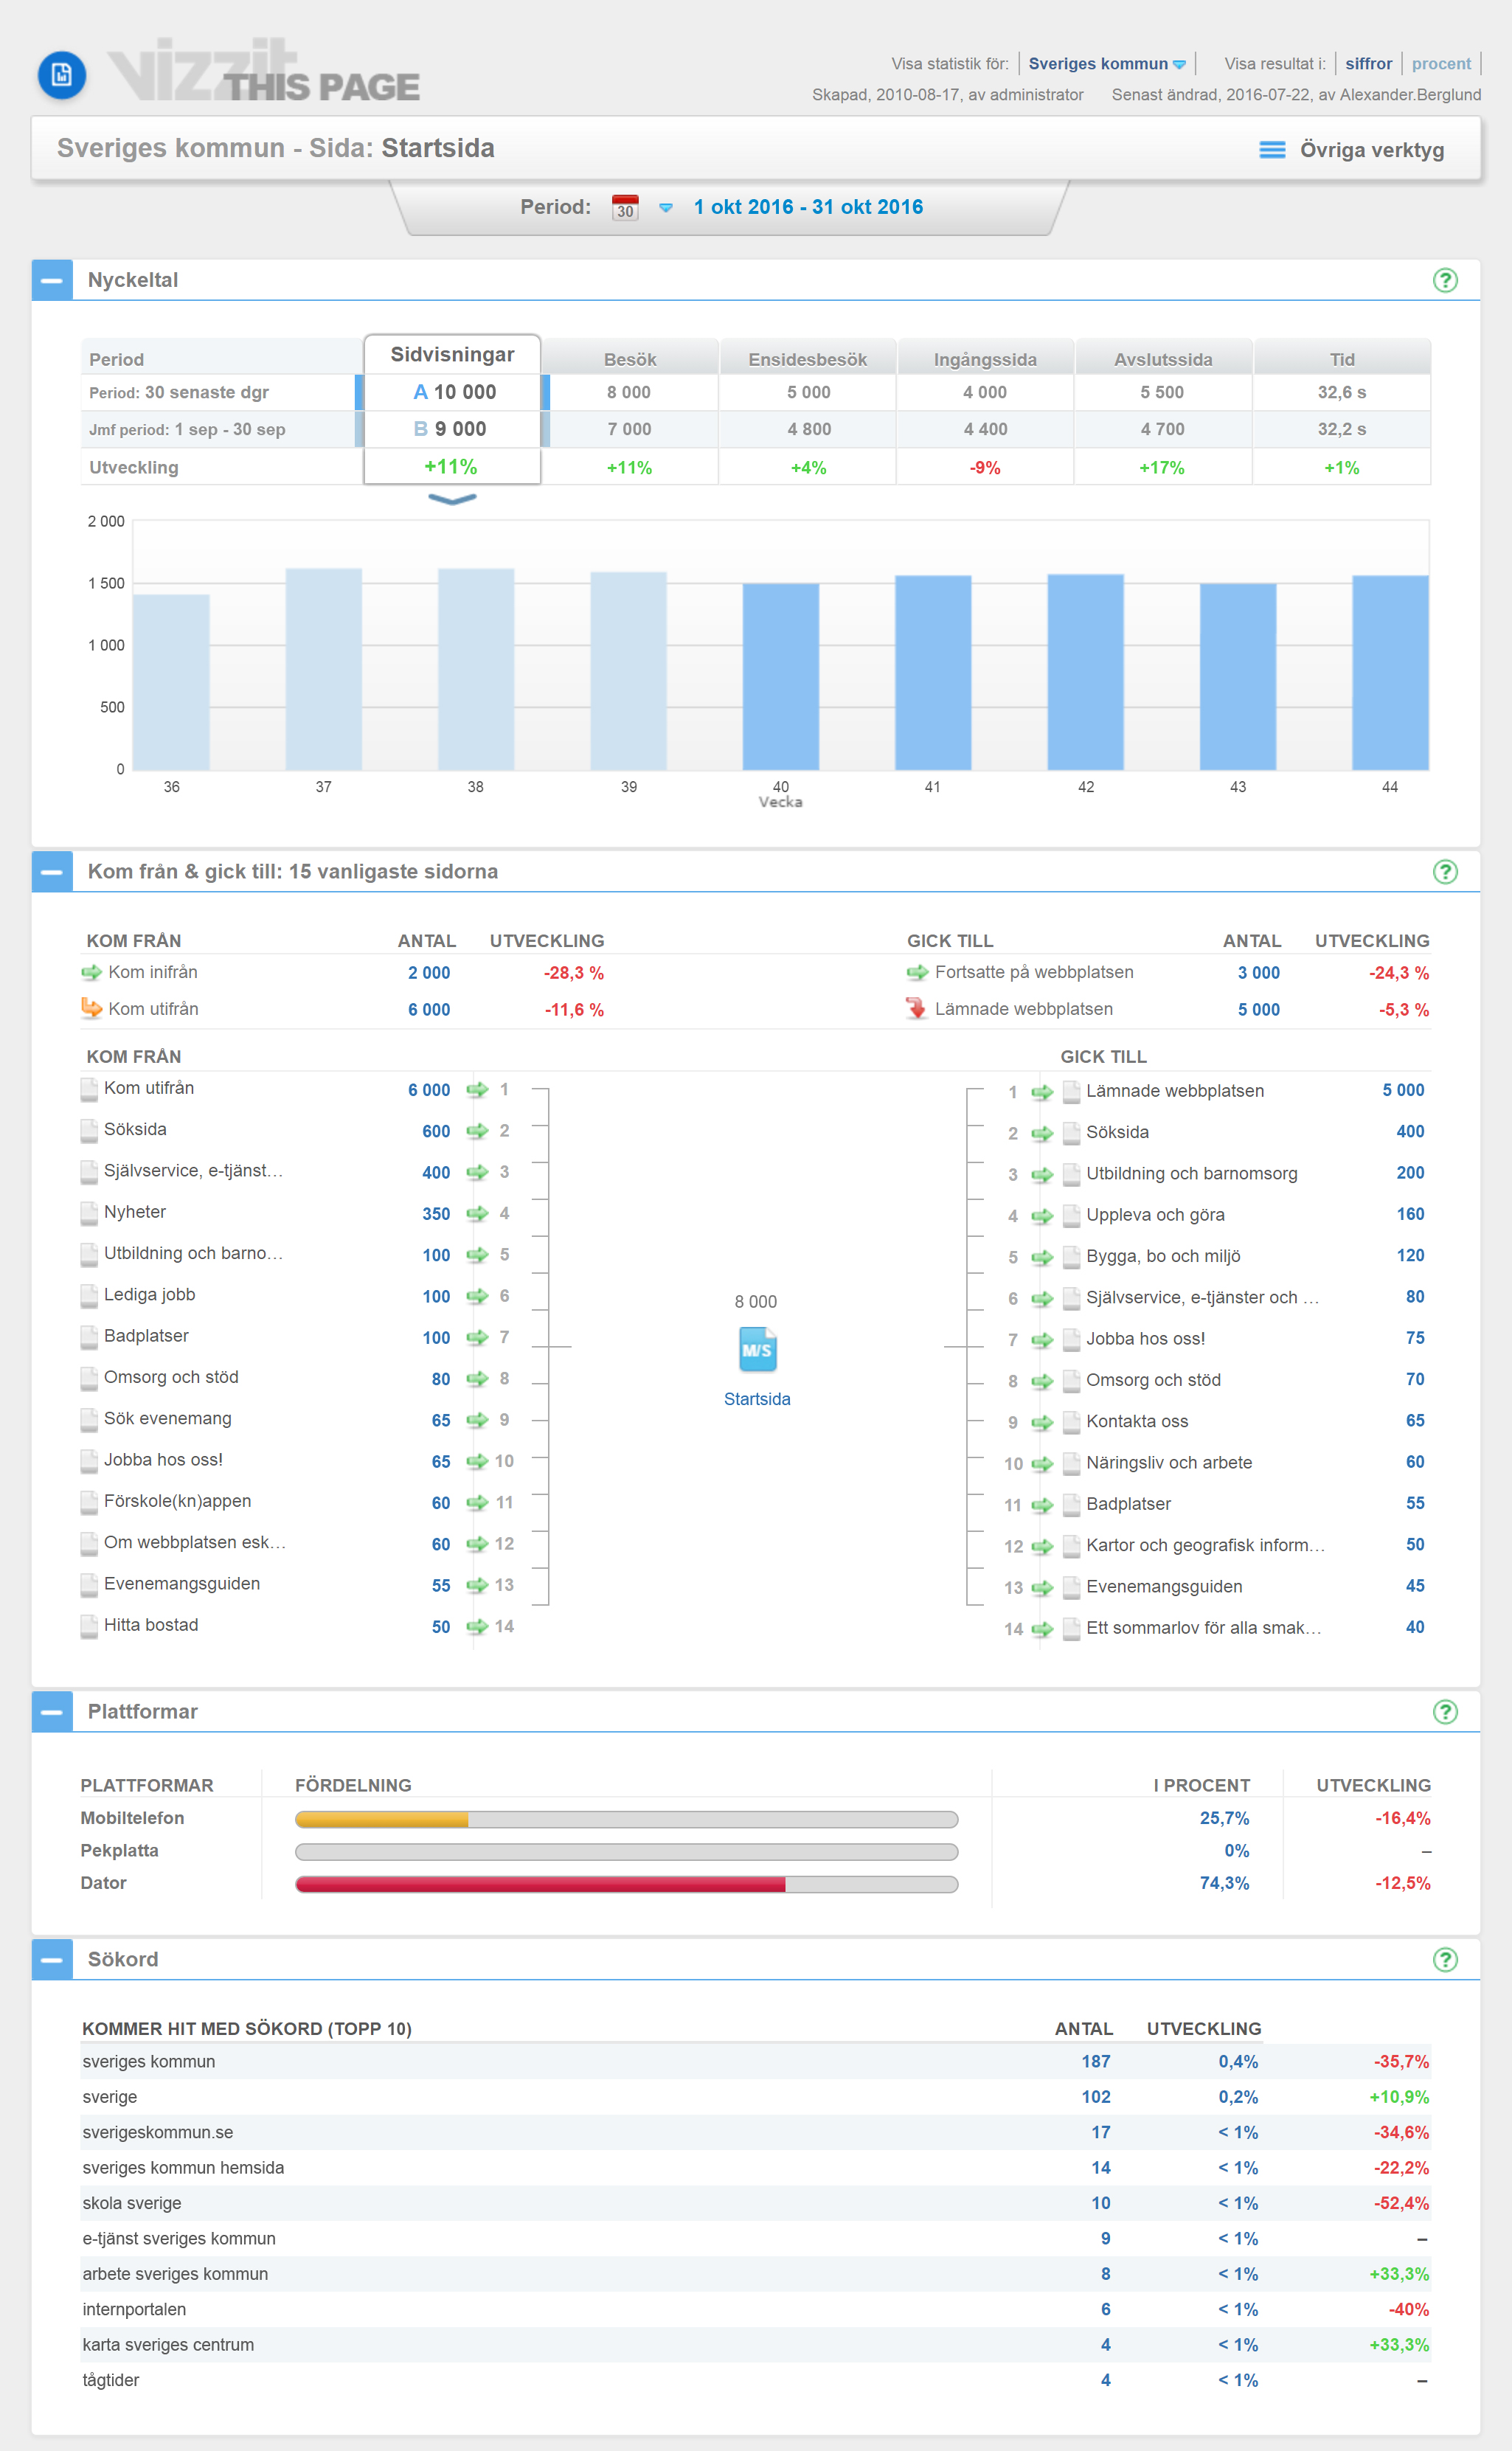Click search term "sveriges kommun hemsida"
The width and height of the screenshot is (1512, 2451).
pyautogui.click(x=183, y=2168)
